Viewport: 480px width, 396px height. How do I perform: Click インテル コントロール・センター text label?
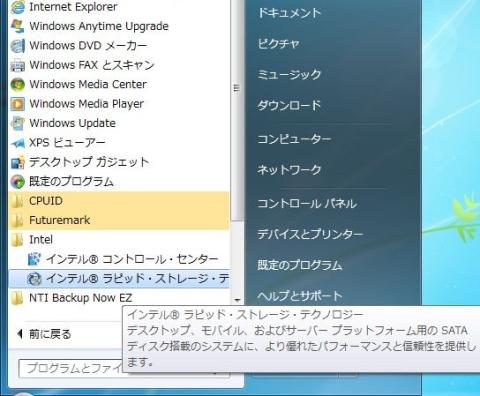click(x=132, y=259)
